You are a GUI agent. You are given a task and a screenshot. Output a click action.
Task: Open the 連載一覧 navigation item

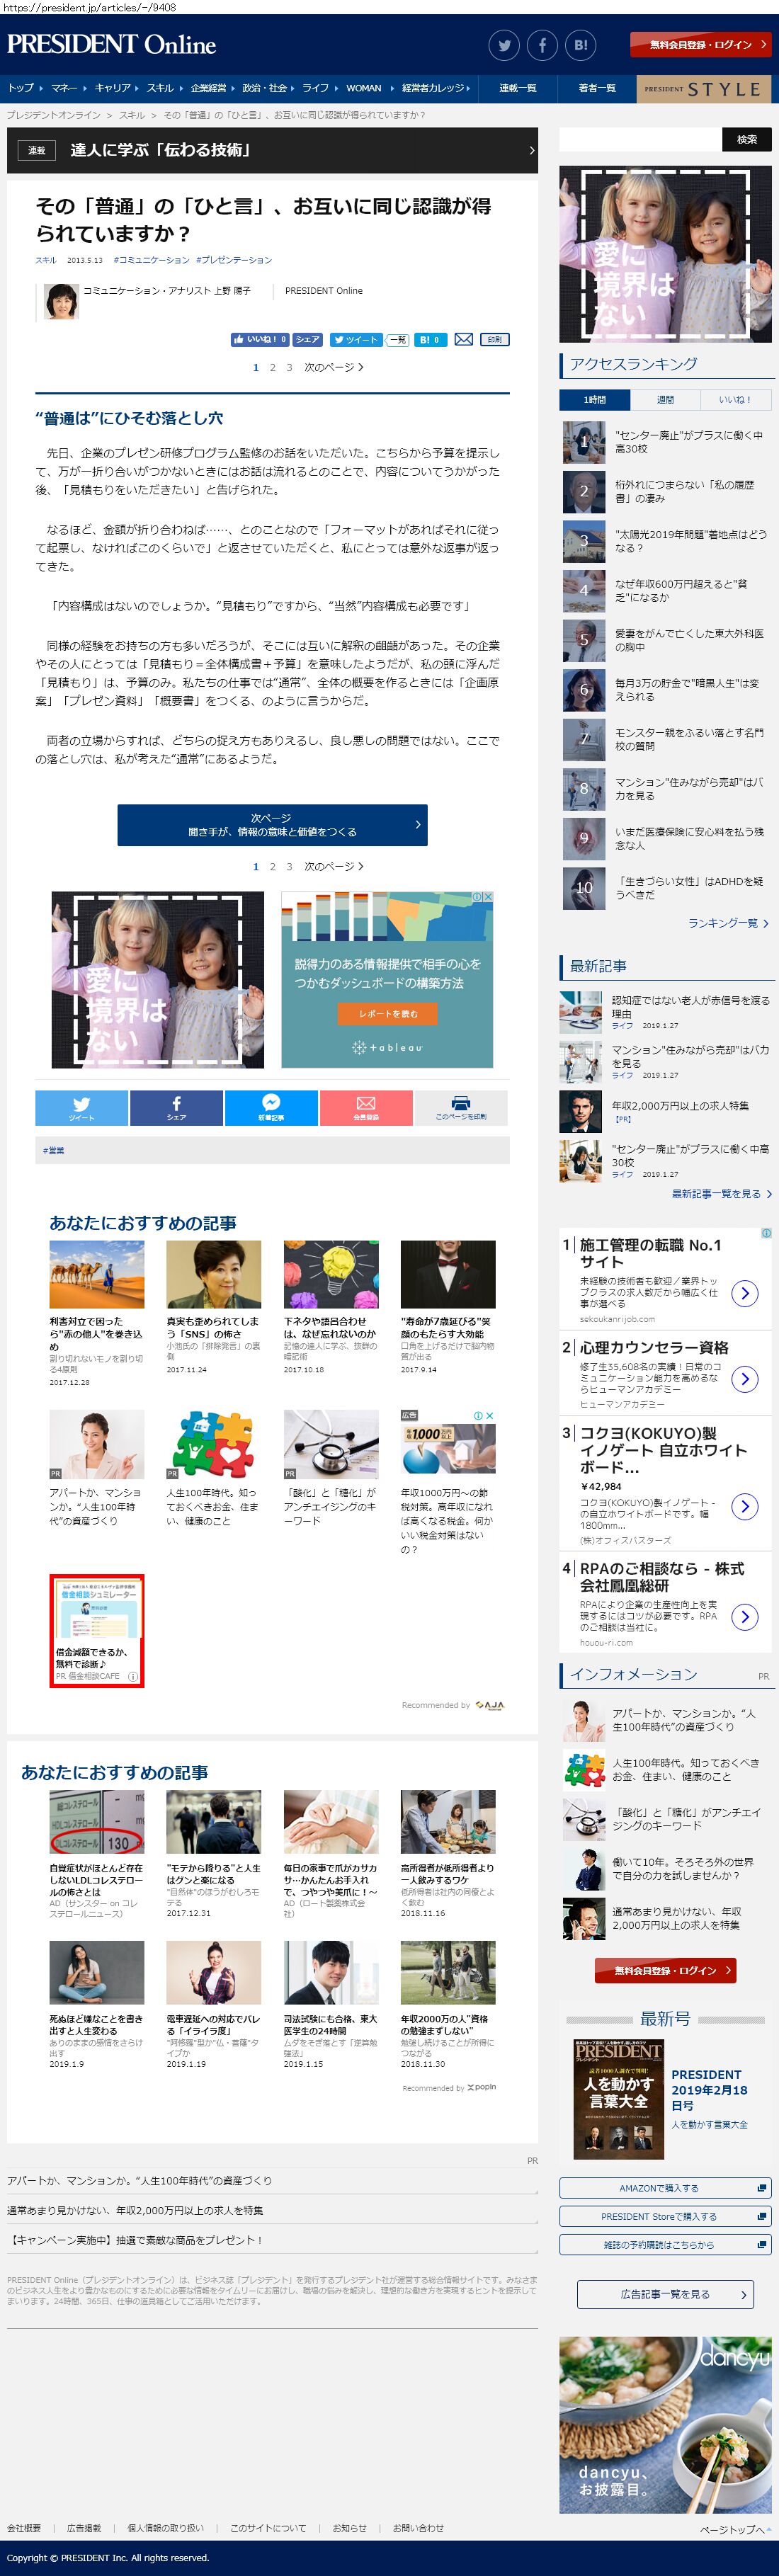(518, 88)
